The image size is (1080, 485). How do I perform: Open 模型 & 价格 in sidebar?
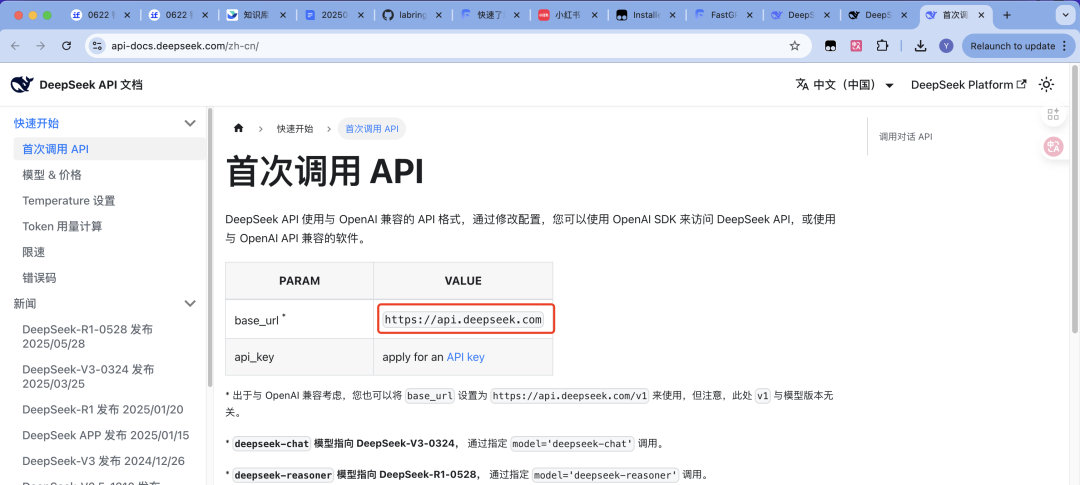52,175
